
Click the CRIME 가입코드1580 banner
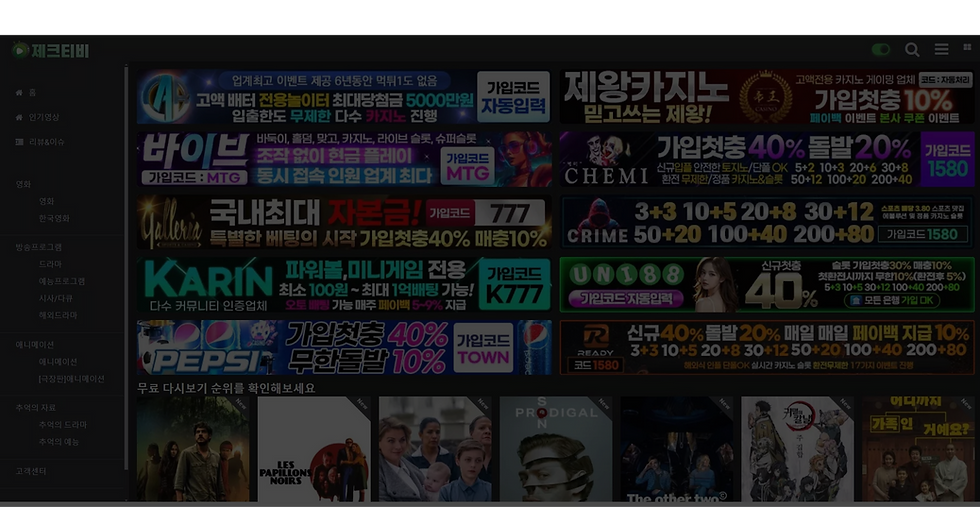point(767,223)
